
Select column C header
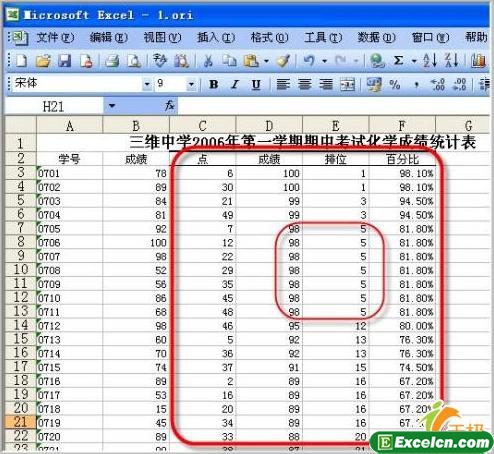point(202,125)
